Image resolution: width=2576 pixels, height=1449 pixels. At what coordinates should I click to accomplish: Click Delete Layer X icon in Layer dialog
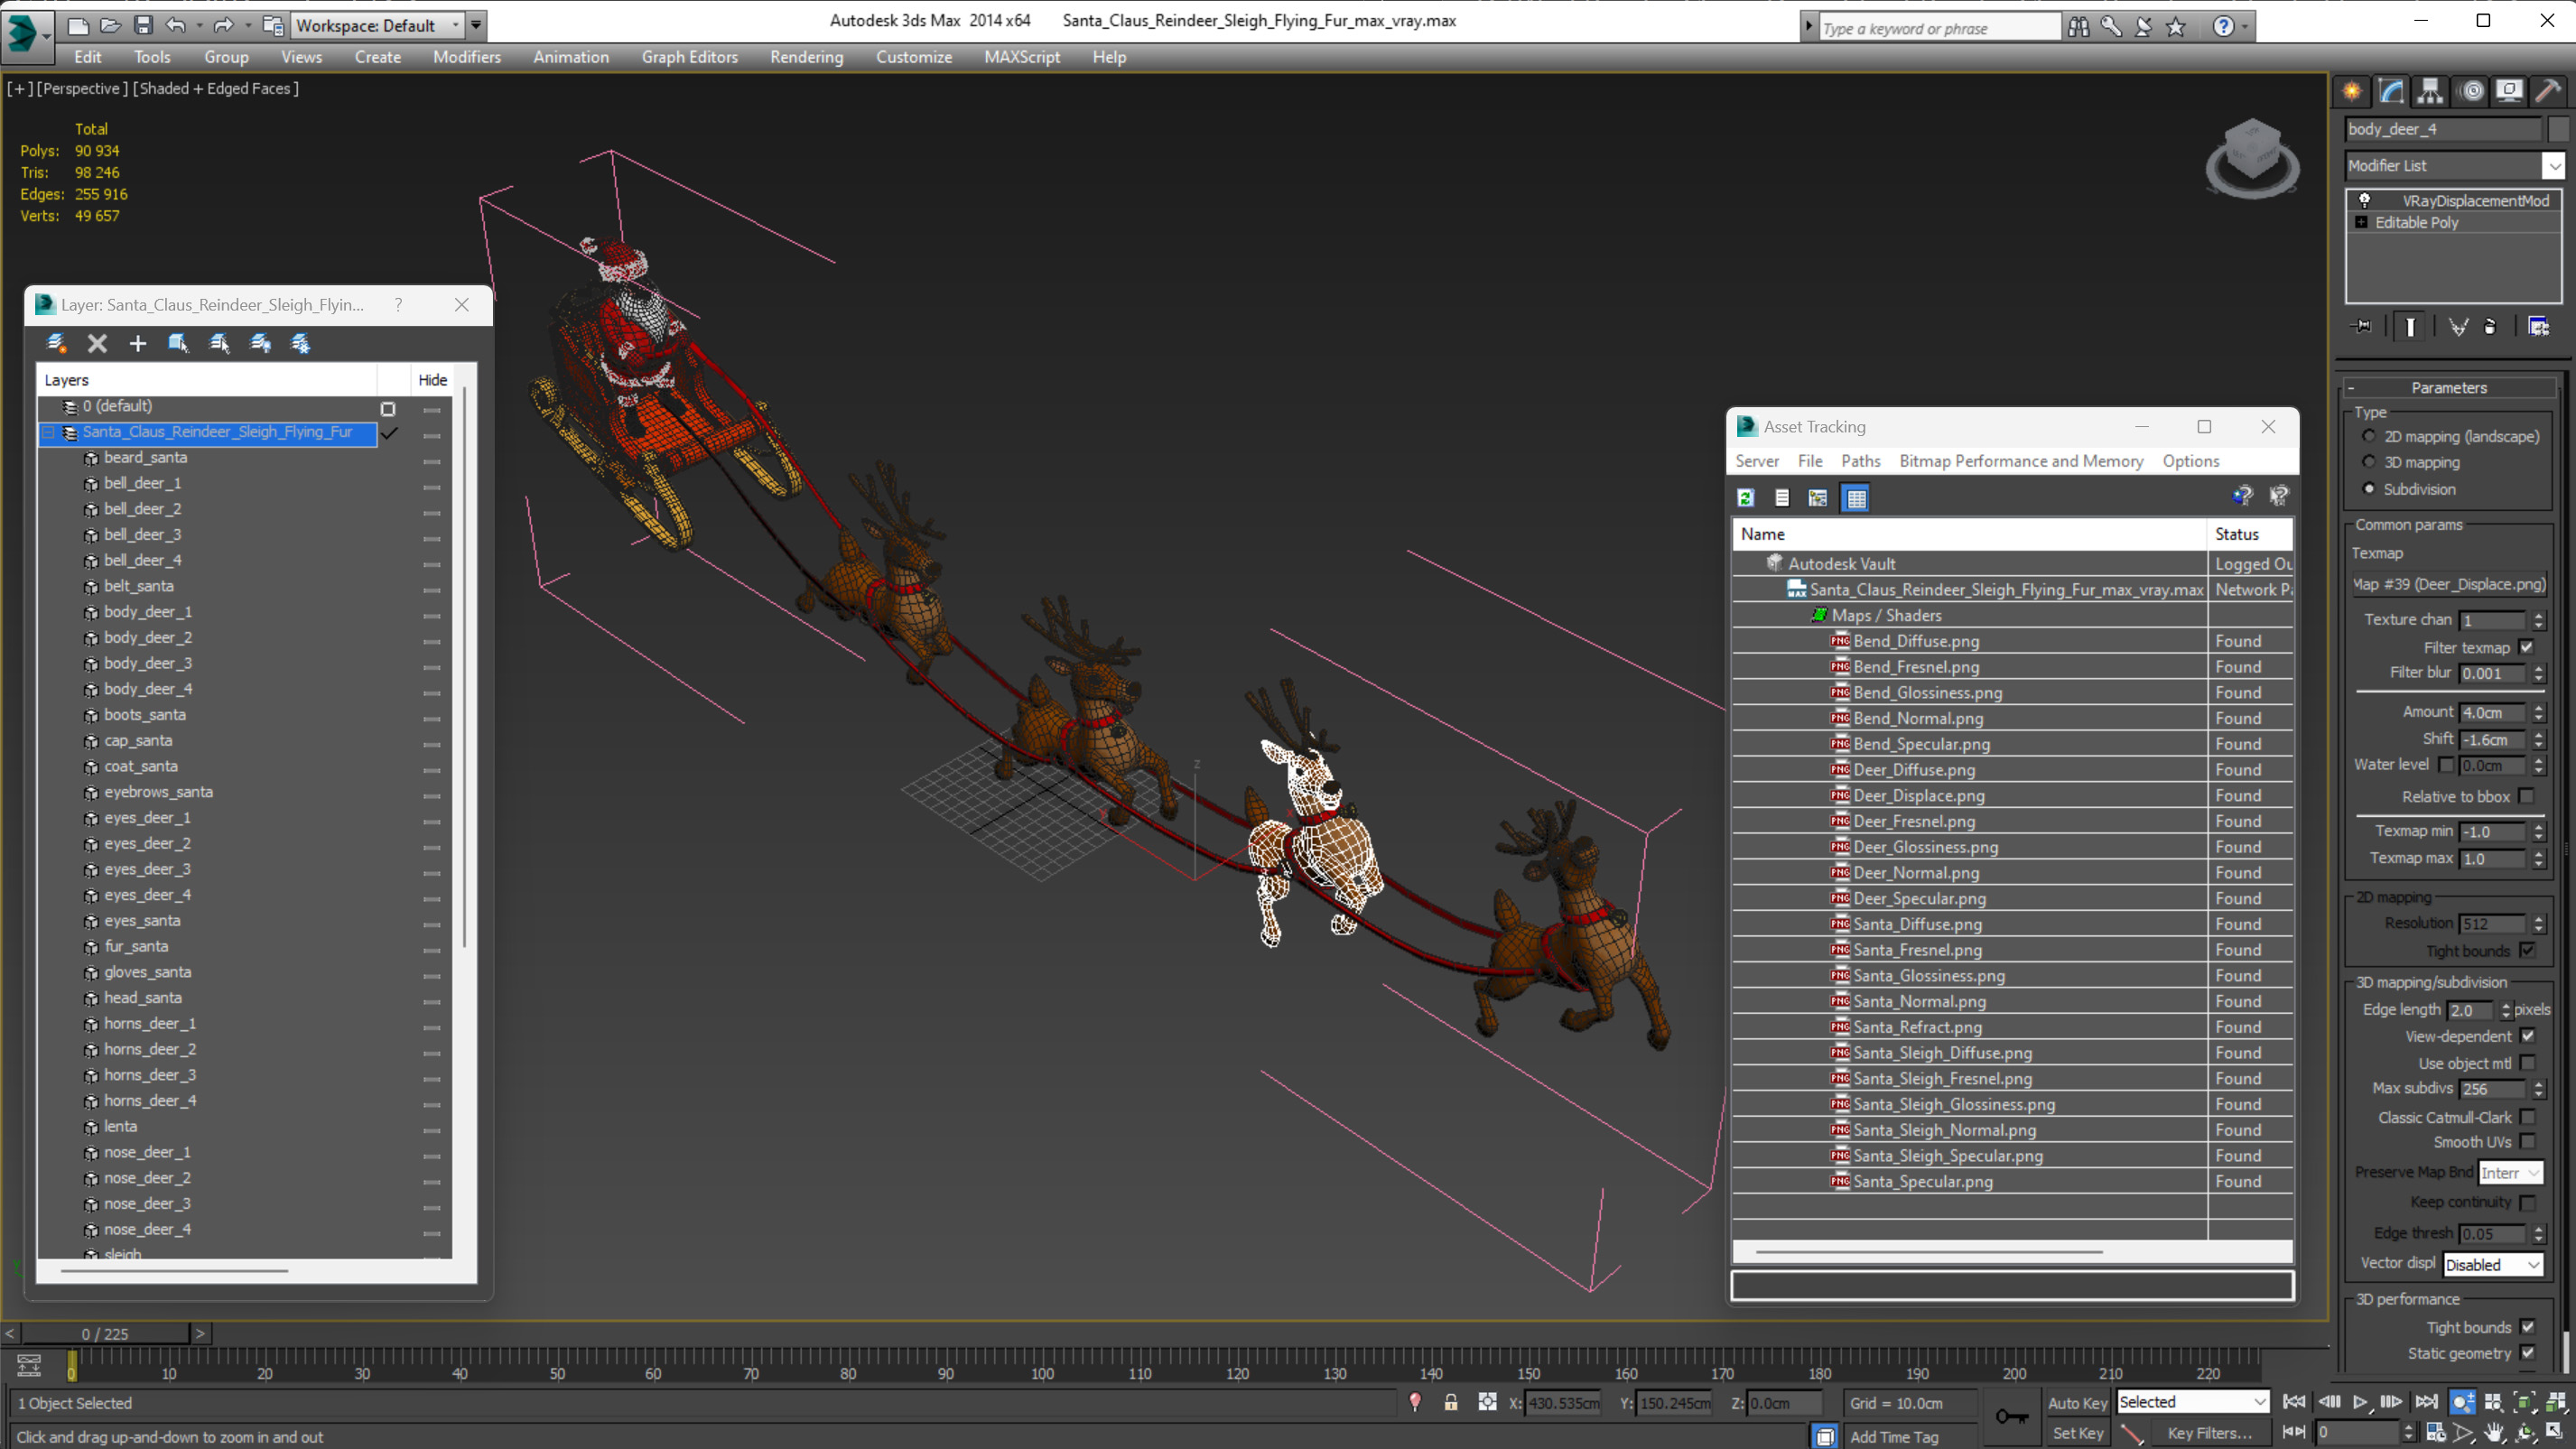coord(97,343)
